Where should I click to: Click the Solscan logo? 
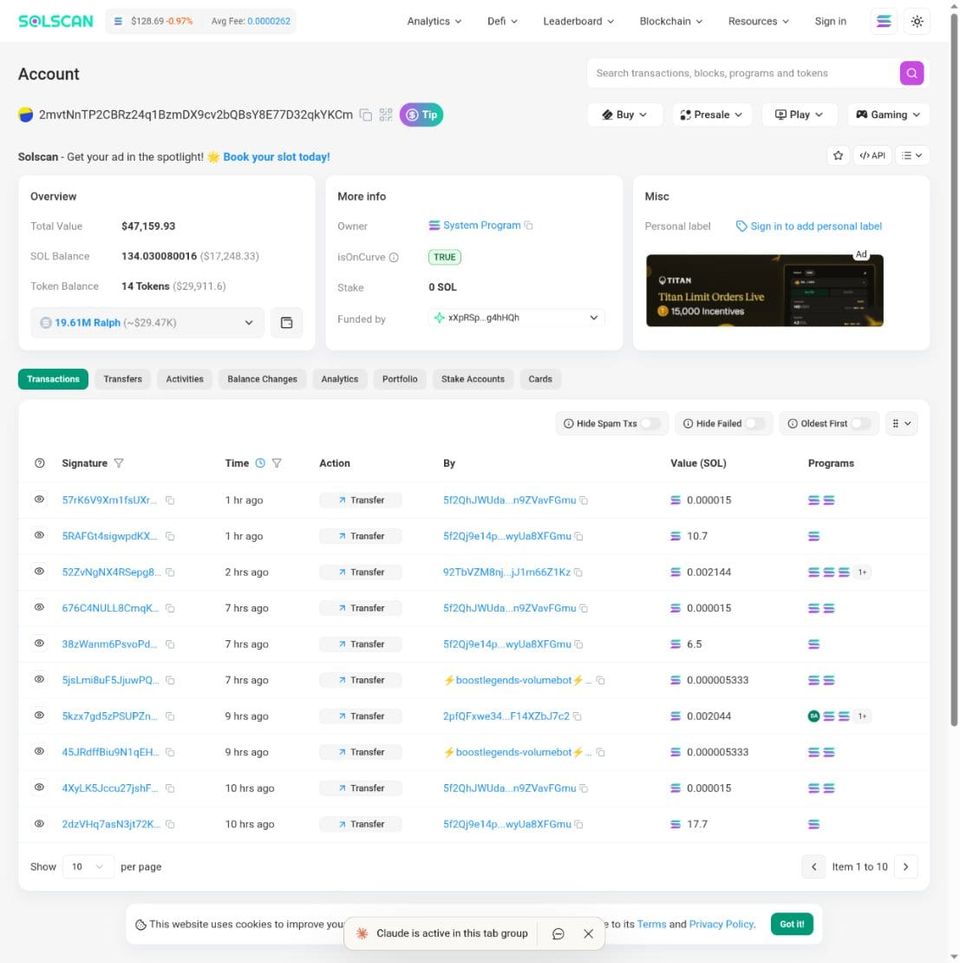pos(55,20)
